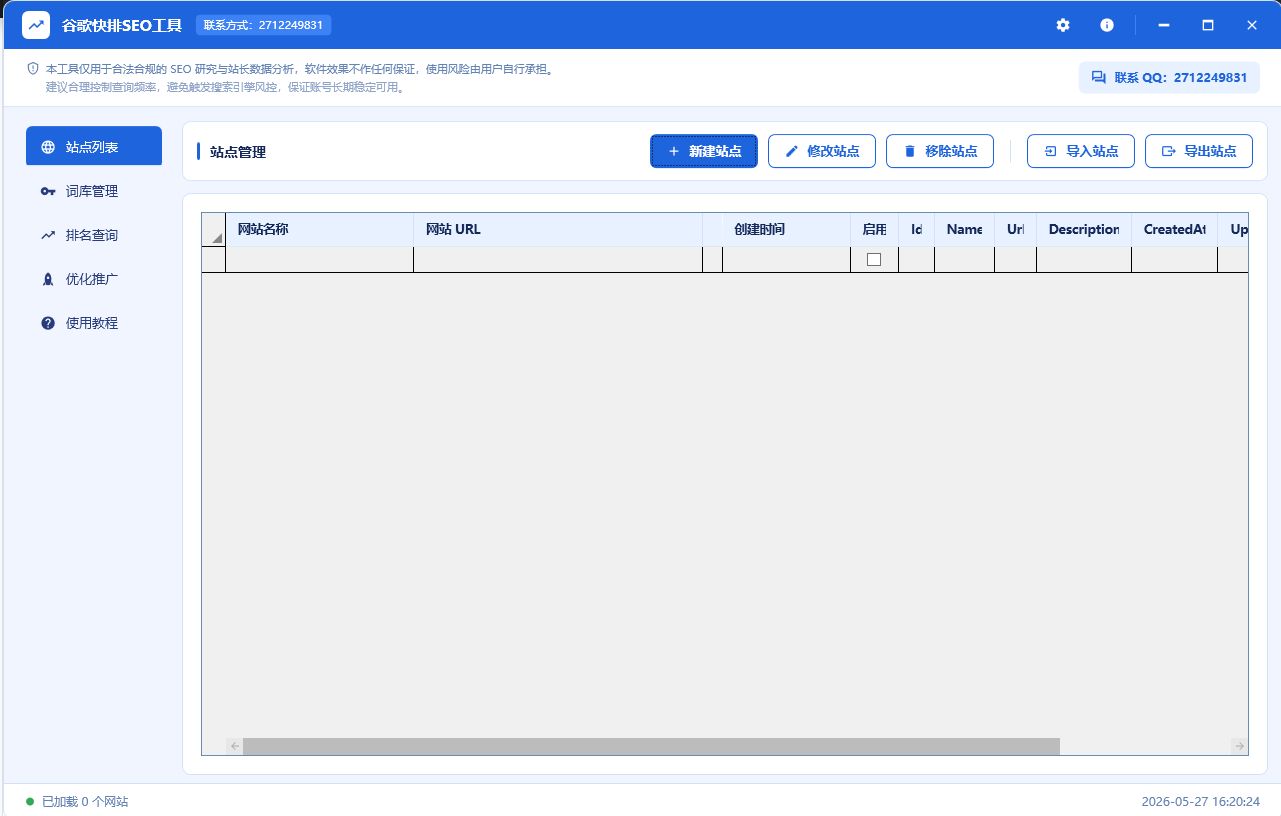Click the Id column header
The width and height of the screenshot is (1281, 816).
click(916, 230)
